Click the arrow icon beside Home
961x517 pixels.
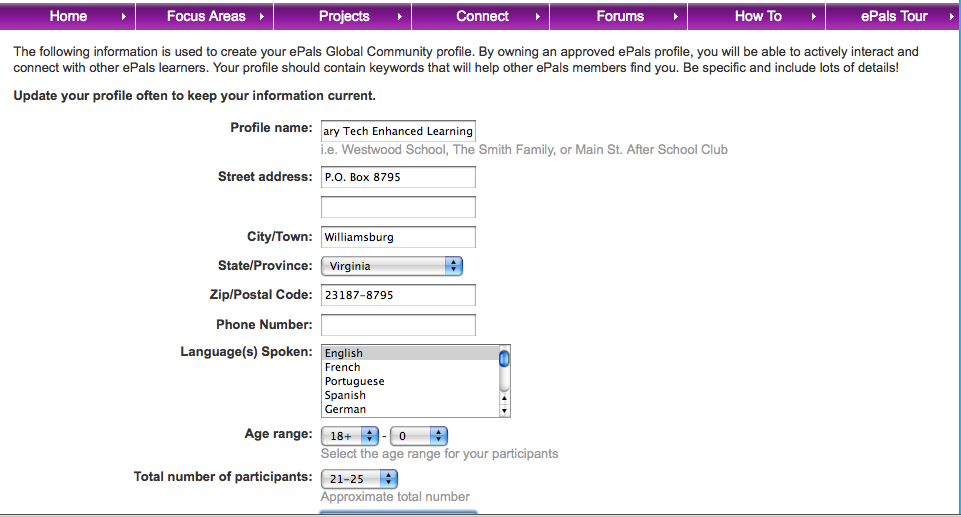tap(124, 17)
